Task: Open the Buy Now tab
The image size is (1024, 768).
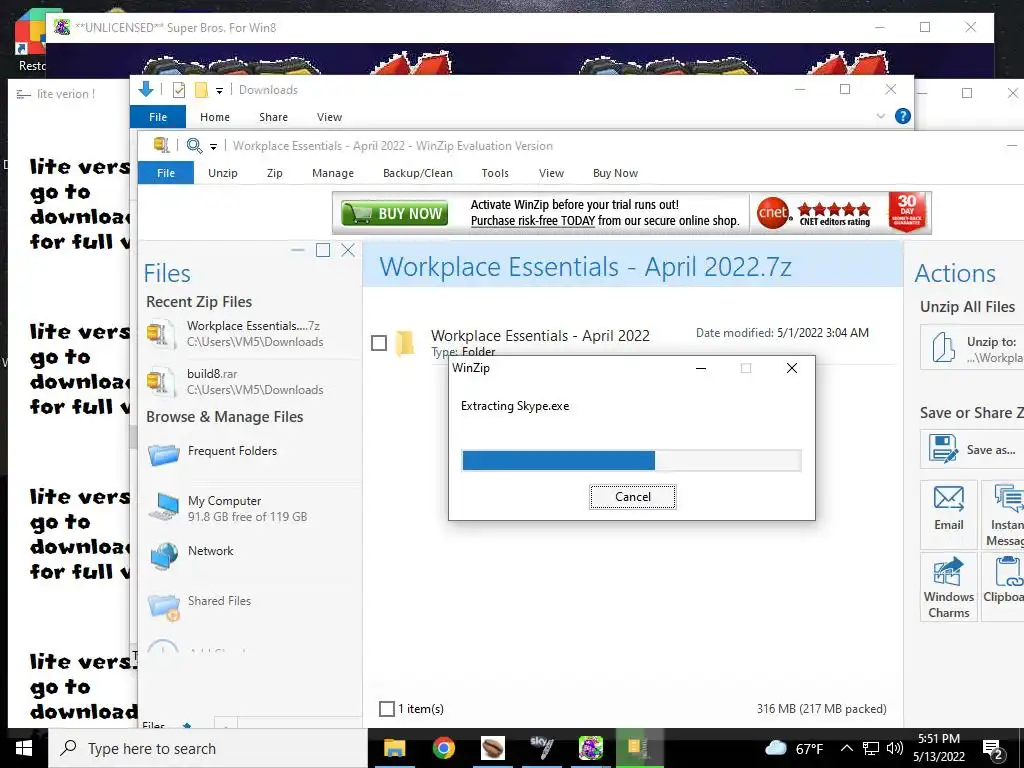Action: pos(615,173)
